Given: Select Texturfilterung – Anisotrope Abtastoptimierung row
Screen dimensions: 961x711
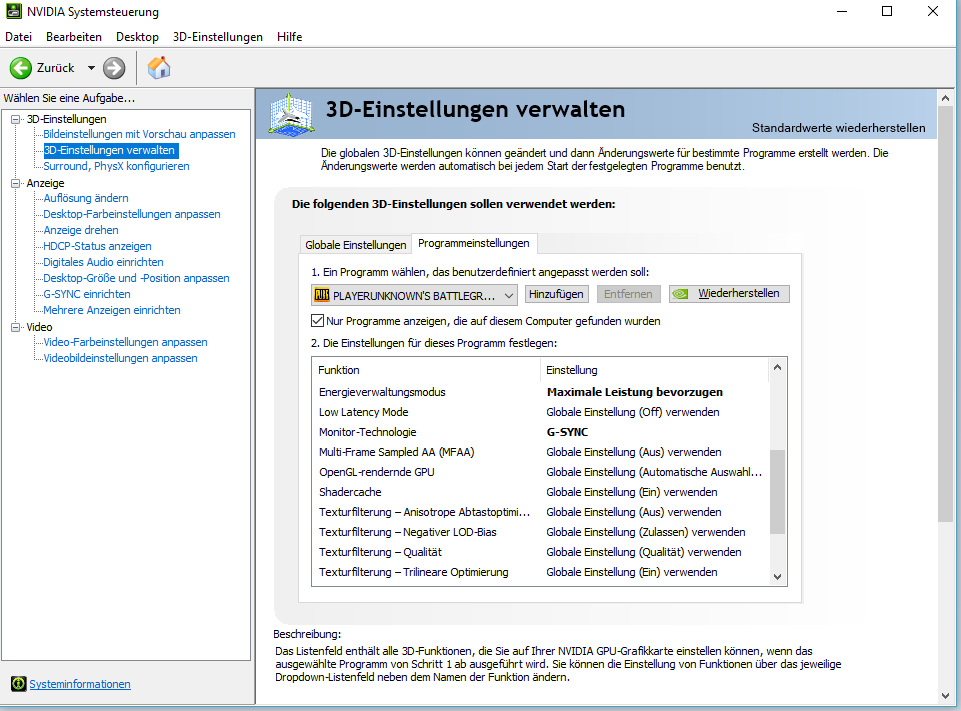Looking at the screenshot, I should pyautogui.click(x=541, y=512).
